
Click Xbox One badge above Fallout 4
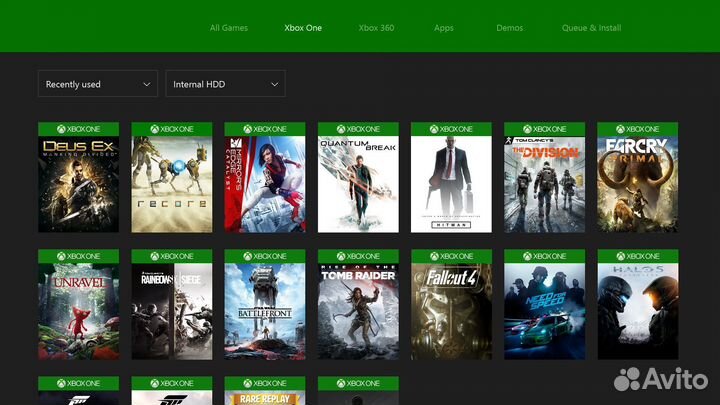click(451, 256)
